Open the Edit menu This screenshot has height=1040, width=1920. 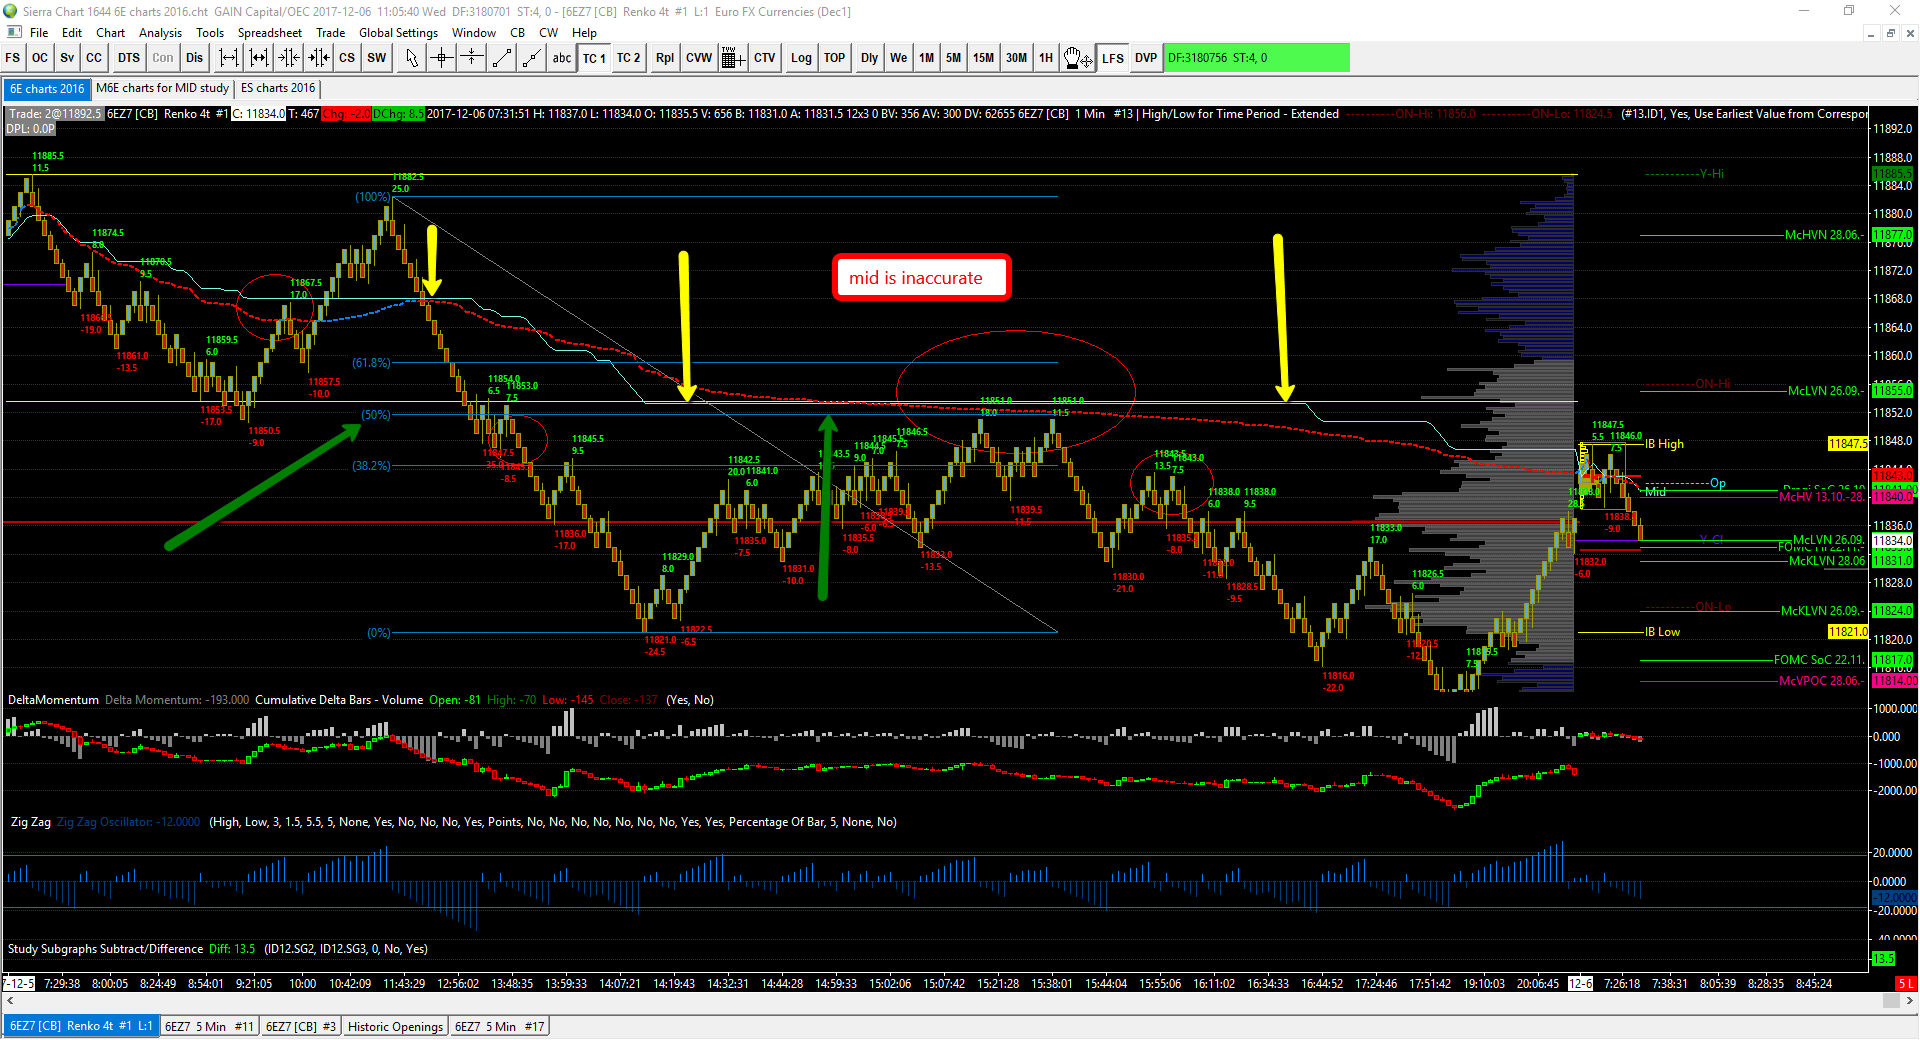[72, 33]
